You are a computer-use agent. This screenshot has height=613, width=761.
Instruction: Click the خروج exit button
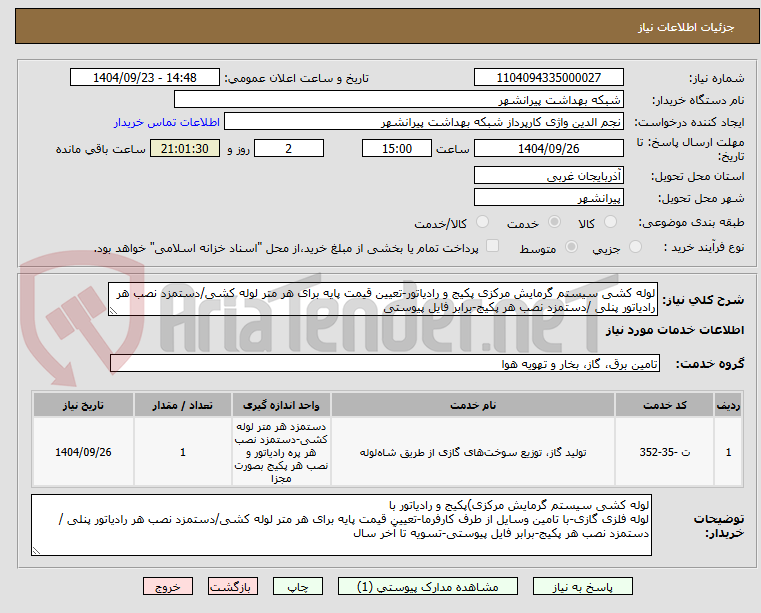(x=167, y=586)
